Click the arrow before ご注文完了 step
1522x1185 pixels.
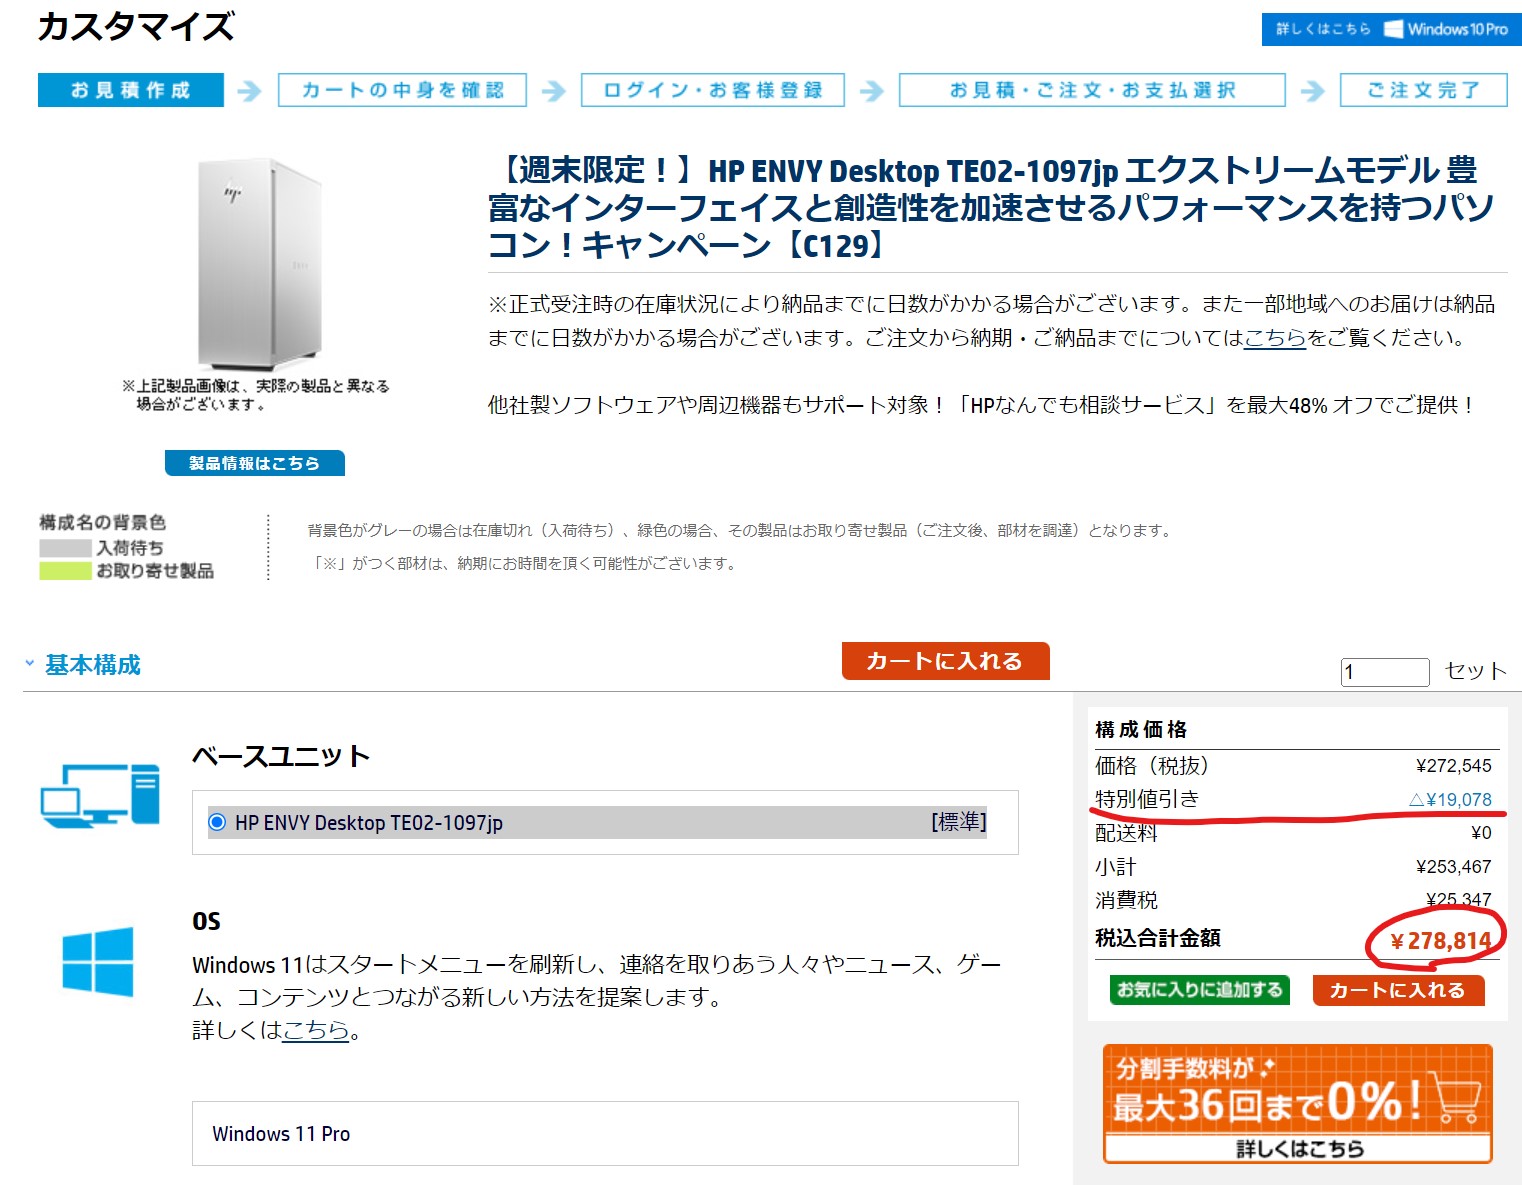(x=1313, y=91)
